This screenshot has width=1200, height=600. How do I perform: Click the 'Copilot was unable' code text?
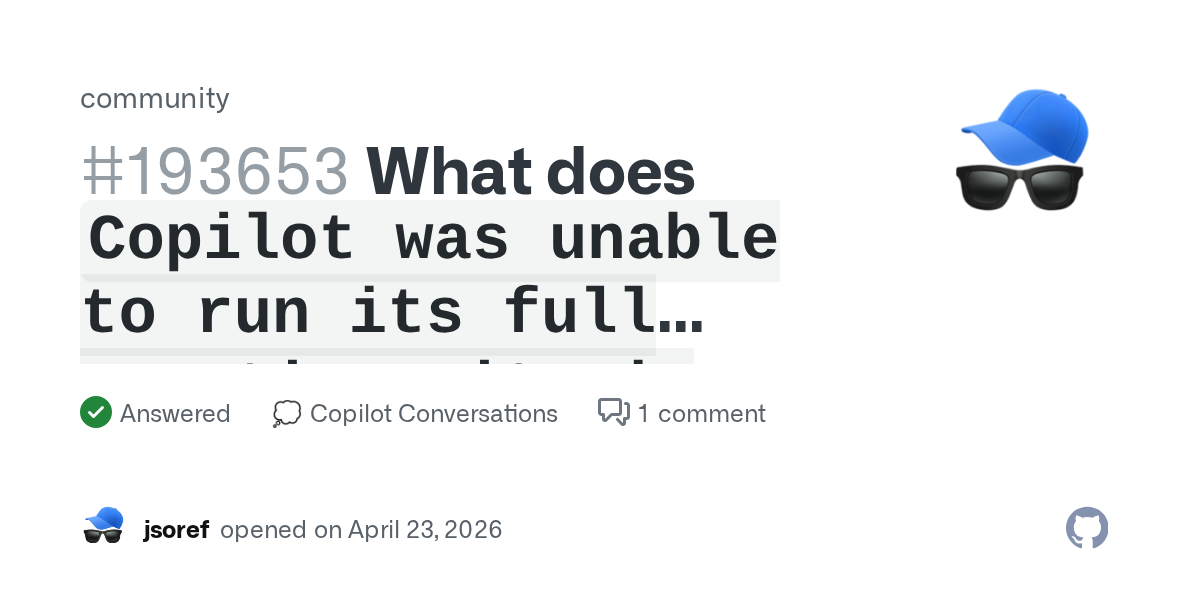tap(432, 239)
